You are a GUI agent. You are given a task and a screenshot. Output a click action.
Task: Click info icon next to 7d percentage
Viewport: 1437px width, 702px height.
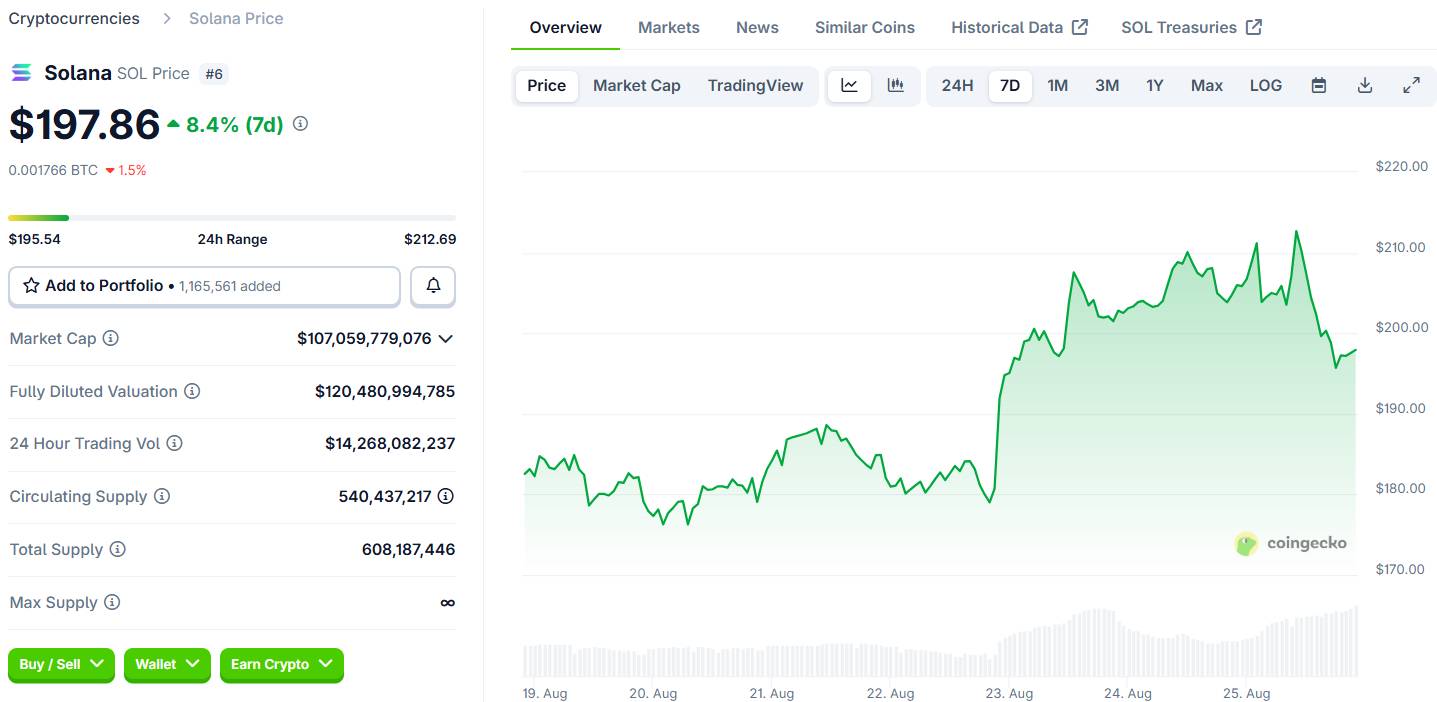coord(300,124)
